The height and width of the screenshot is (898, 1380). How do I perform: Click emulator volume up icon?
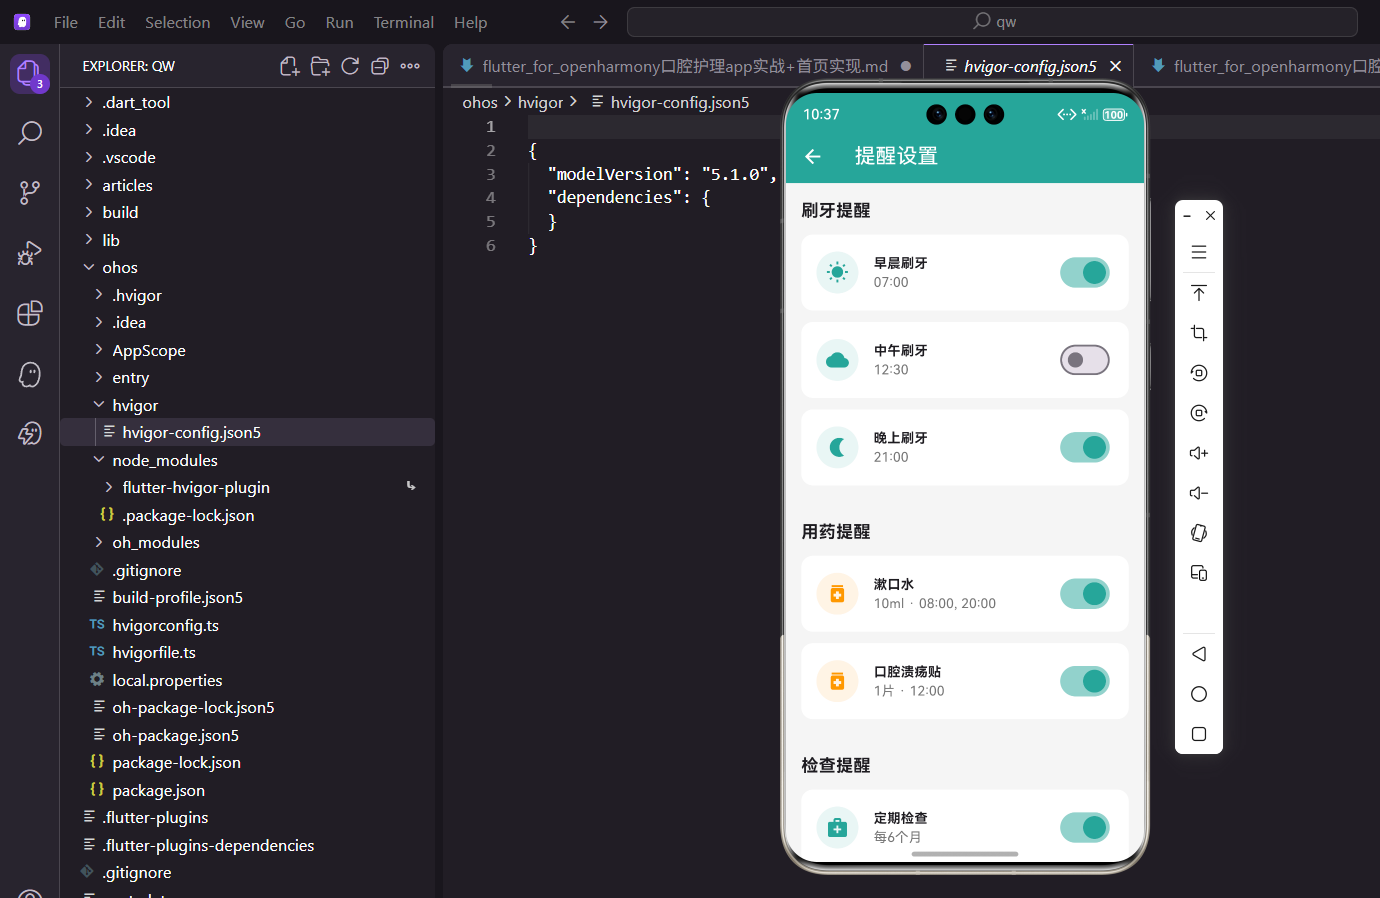[1199, 453]
